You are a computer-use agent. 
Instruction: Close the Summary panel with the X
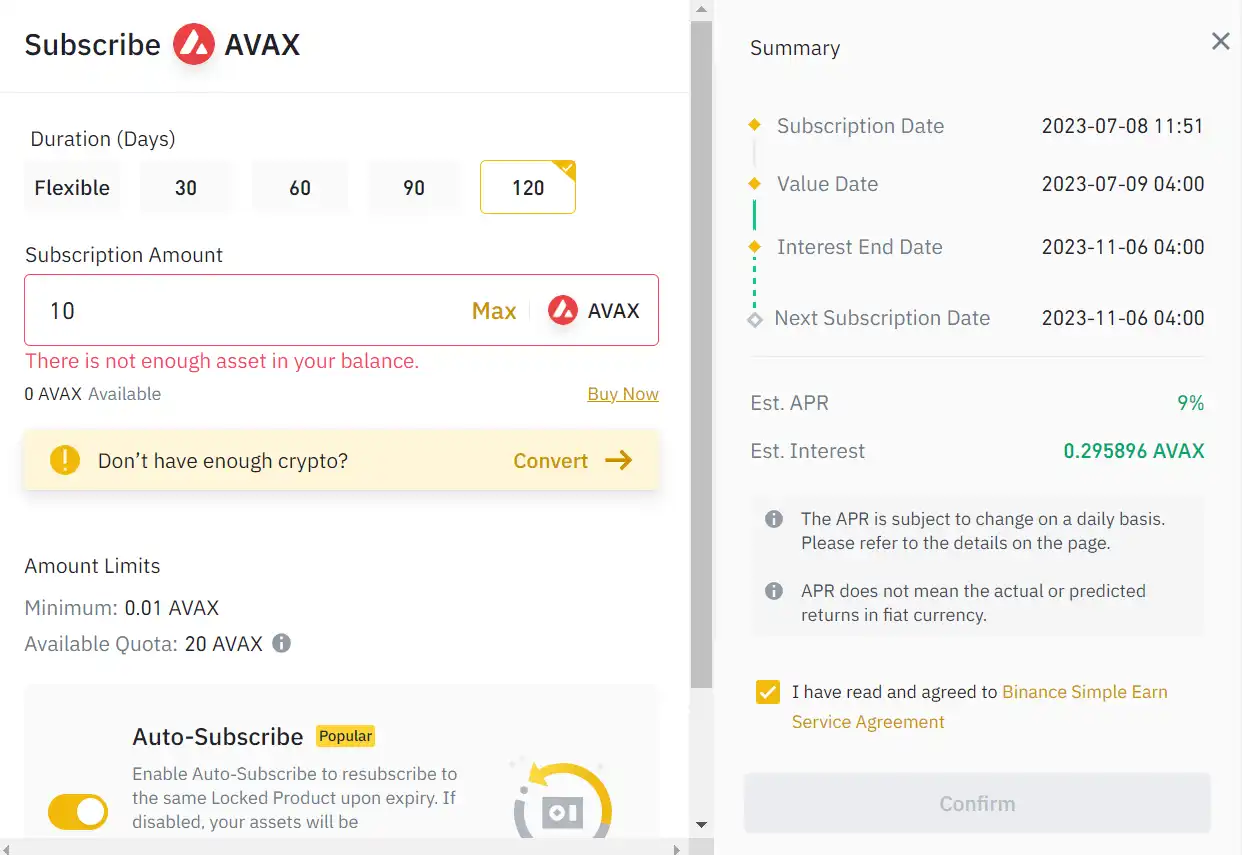pyautogui.click(x=1220, y=41)
